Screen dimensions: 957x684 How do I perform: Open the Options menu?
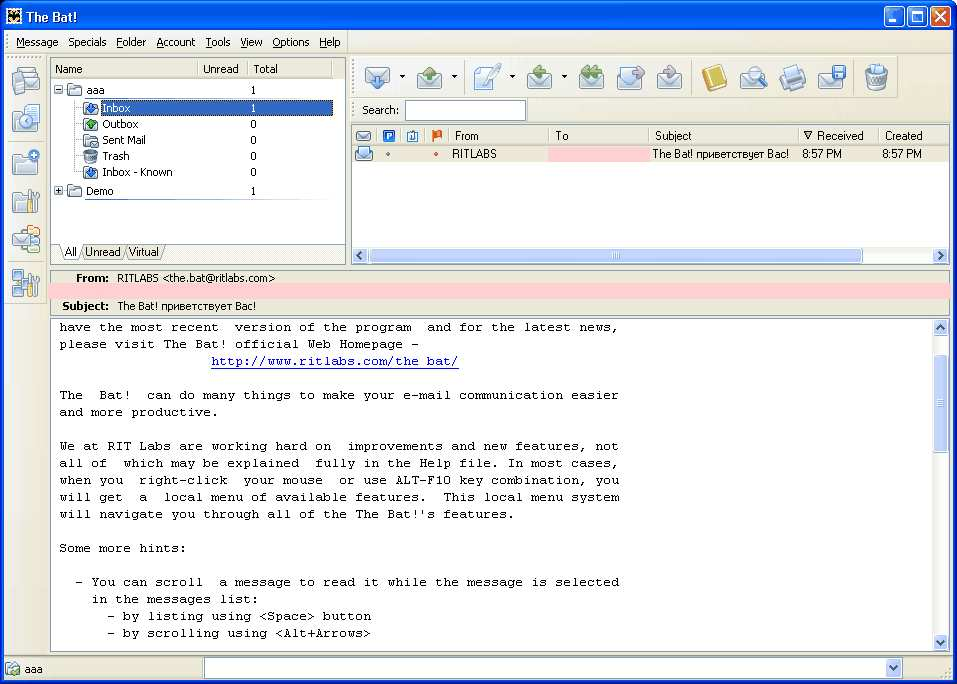coord(291,42)
